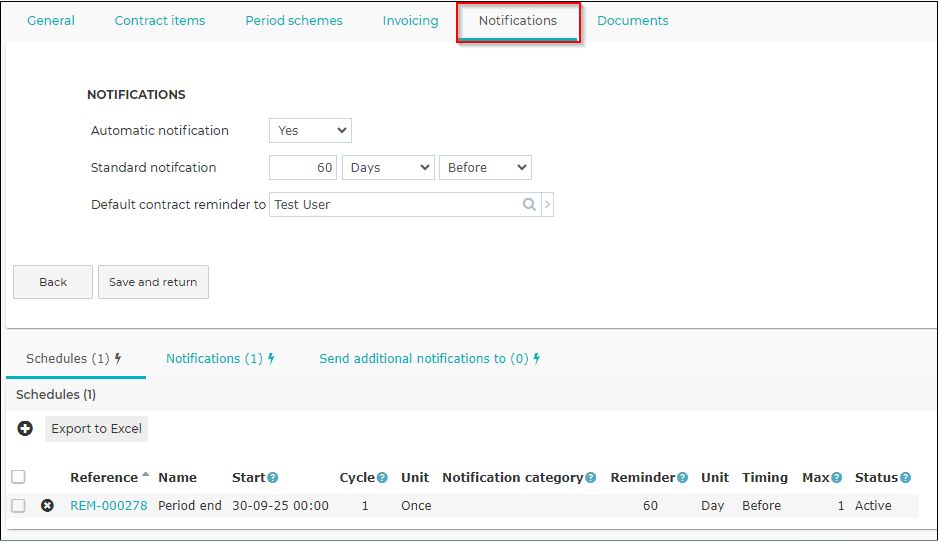Screen dimensions: 938x543
Task: Delete schedule REM-000278 with the X icon
Action: pos(47,506)
